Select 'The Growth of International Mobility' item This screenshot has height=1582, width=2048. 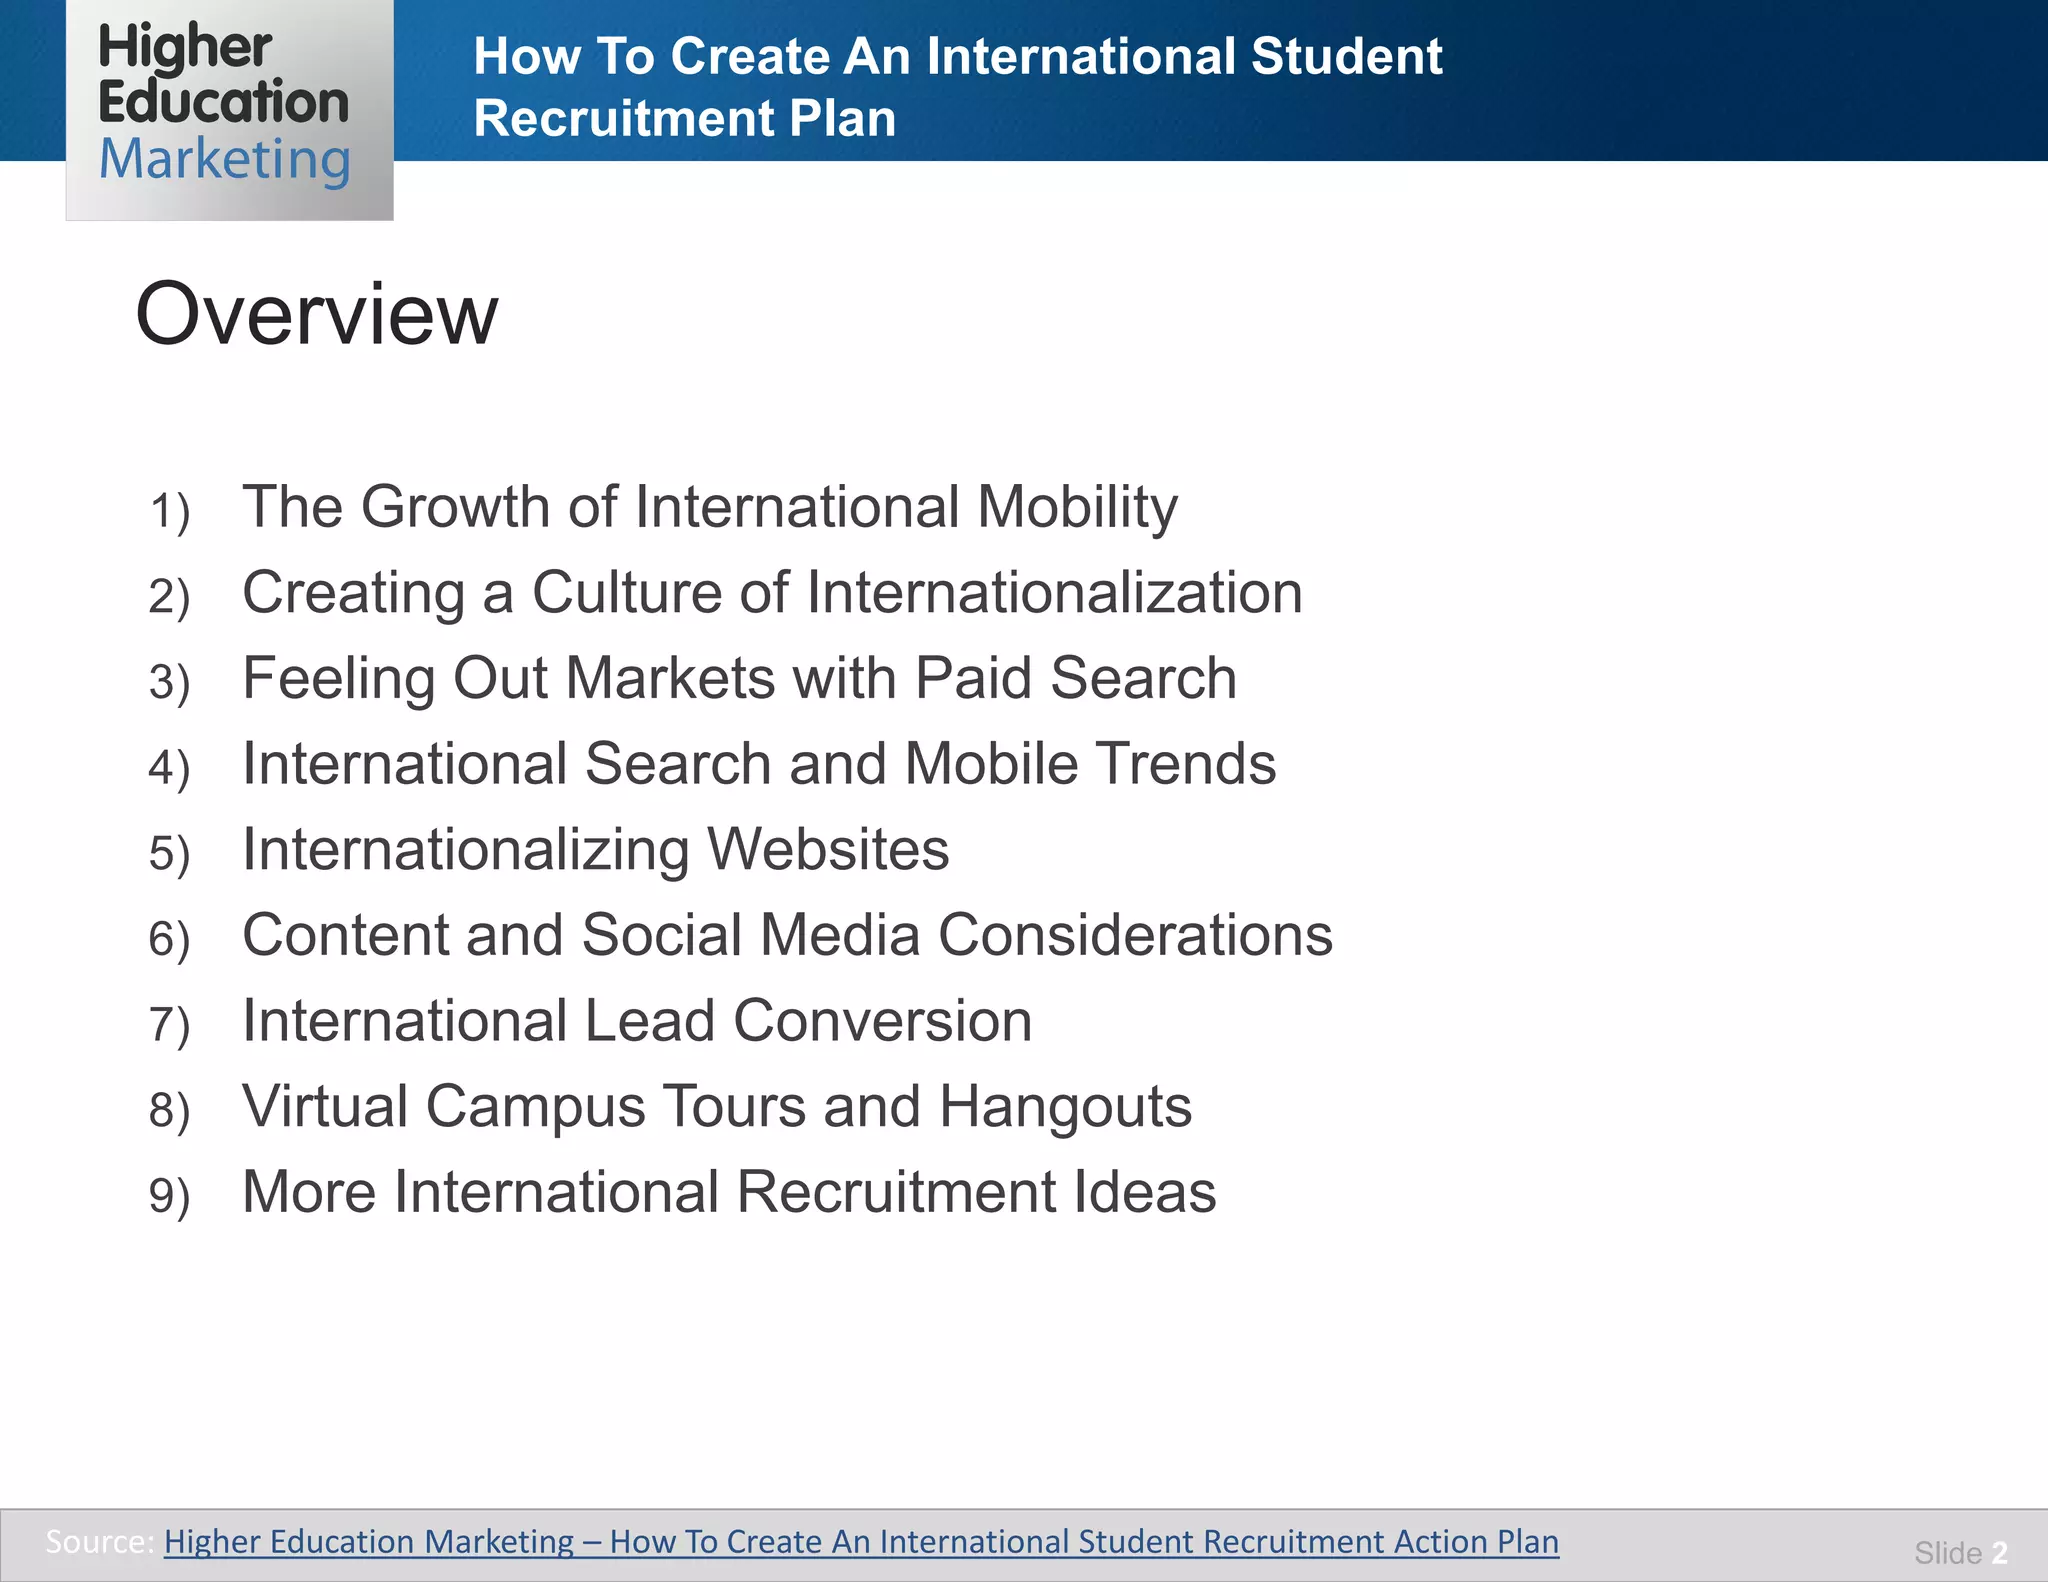pyautogui.click(x=709, y=507)
